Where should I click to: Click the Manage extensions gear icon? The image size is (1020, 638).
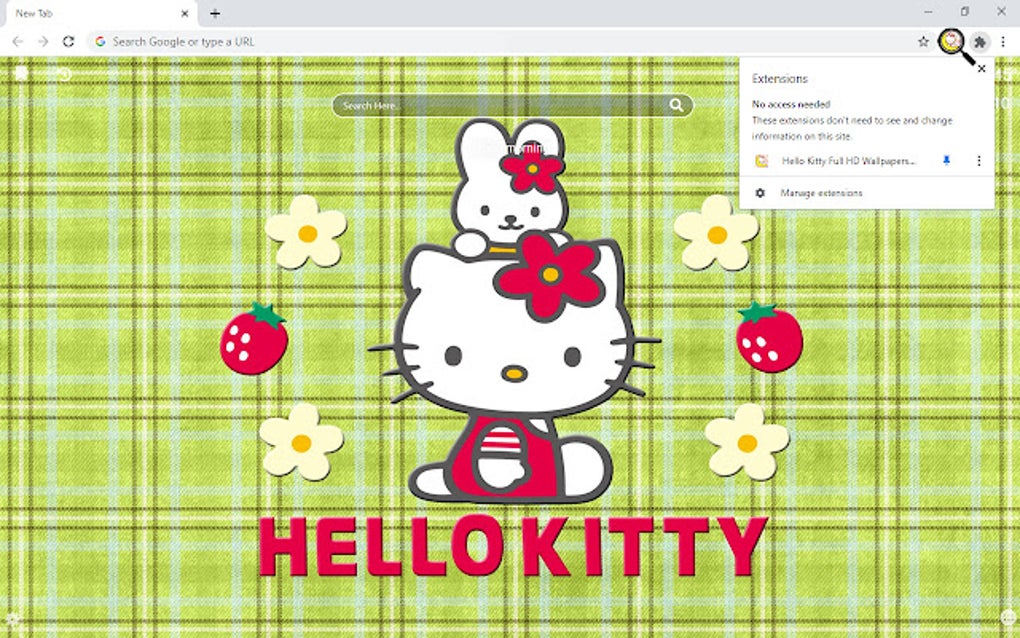[x=760, y=193]
